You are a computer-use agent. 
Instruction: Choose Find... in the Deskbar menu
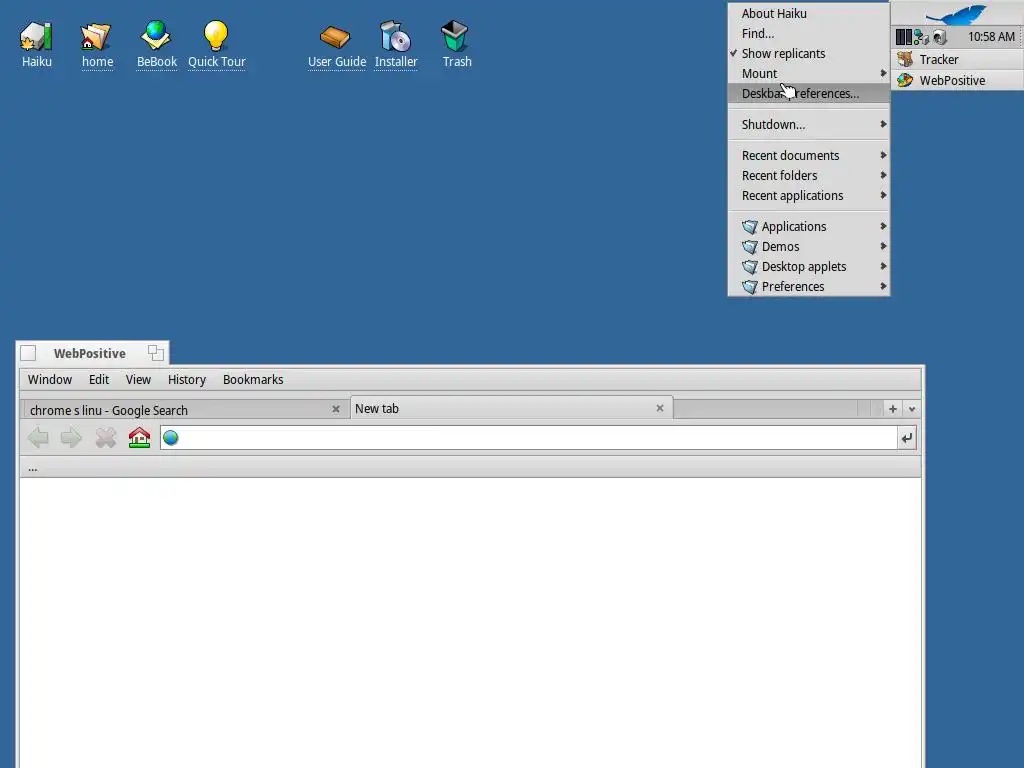tap(808, 33)
